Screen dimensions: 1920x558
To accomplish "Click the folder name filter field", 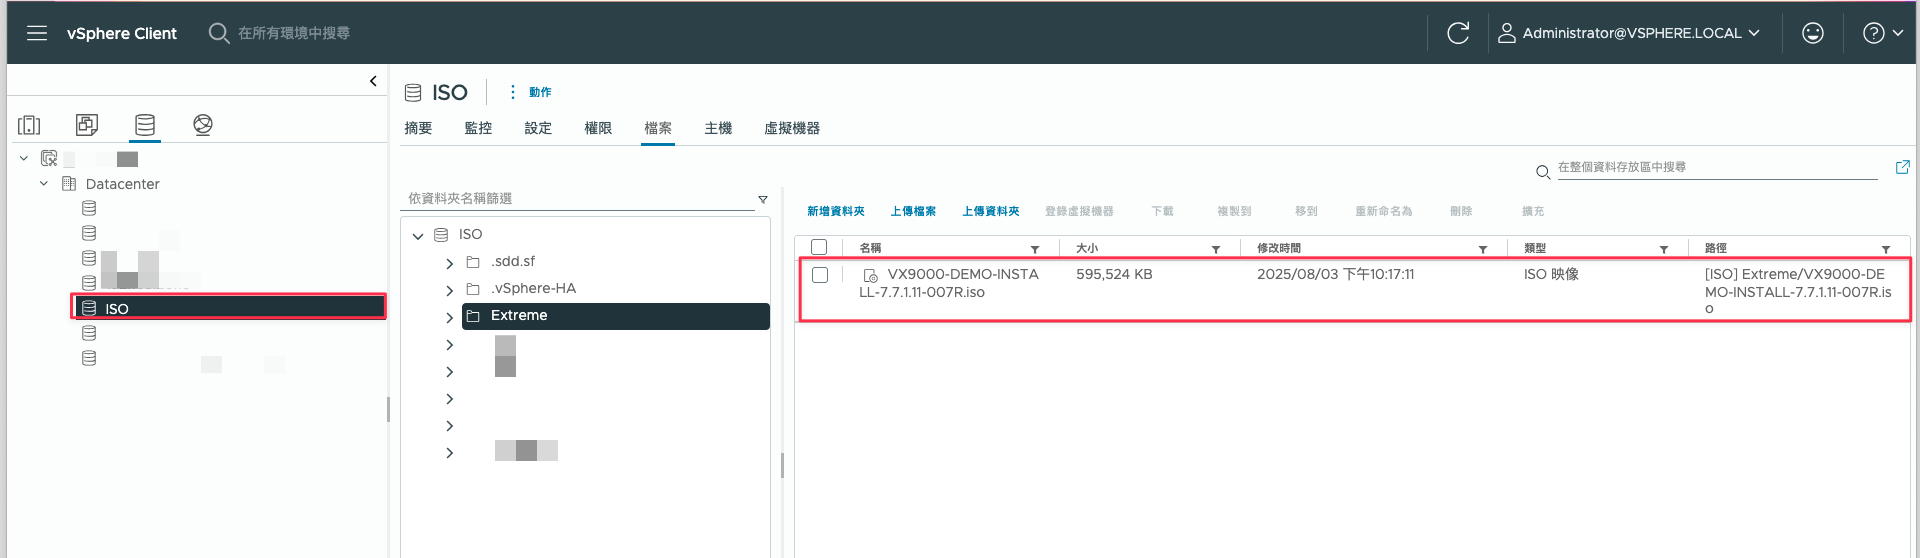I will pos(577,199).
